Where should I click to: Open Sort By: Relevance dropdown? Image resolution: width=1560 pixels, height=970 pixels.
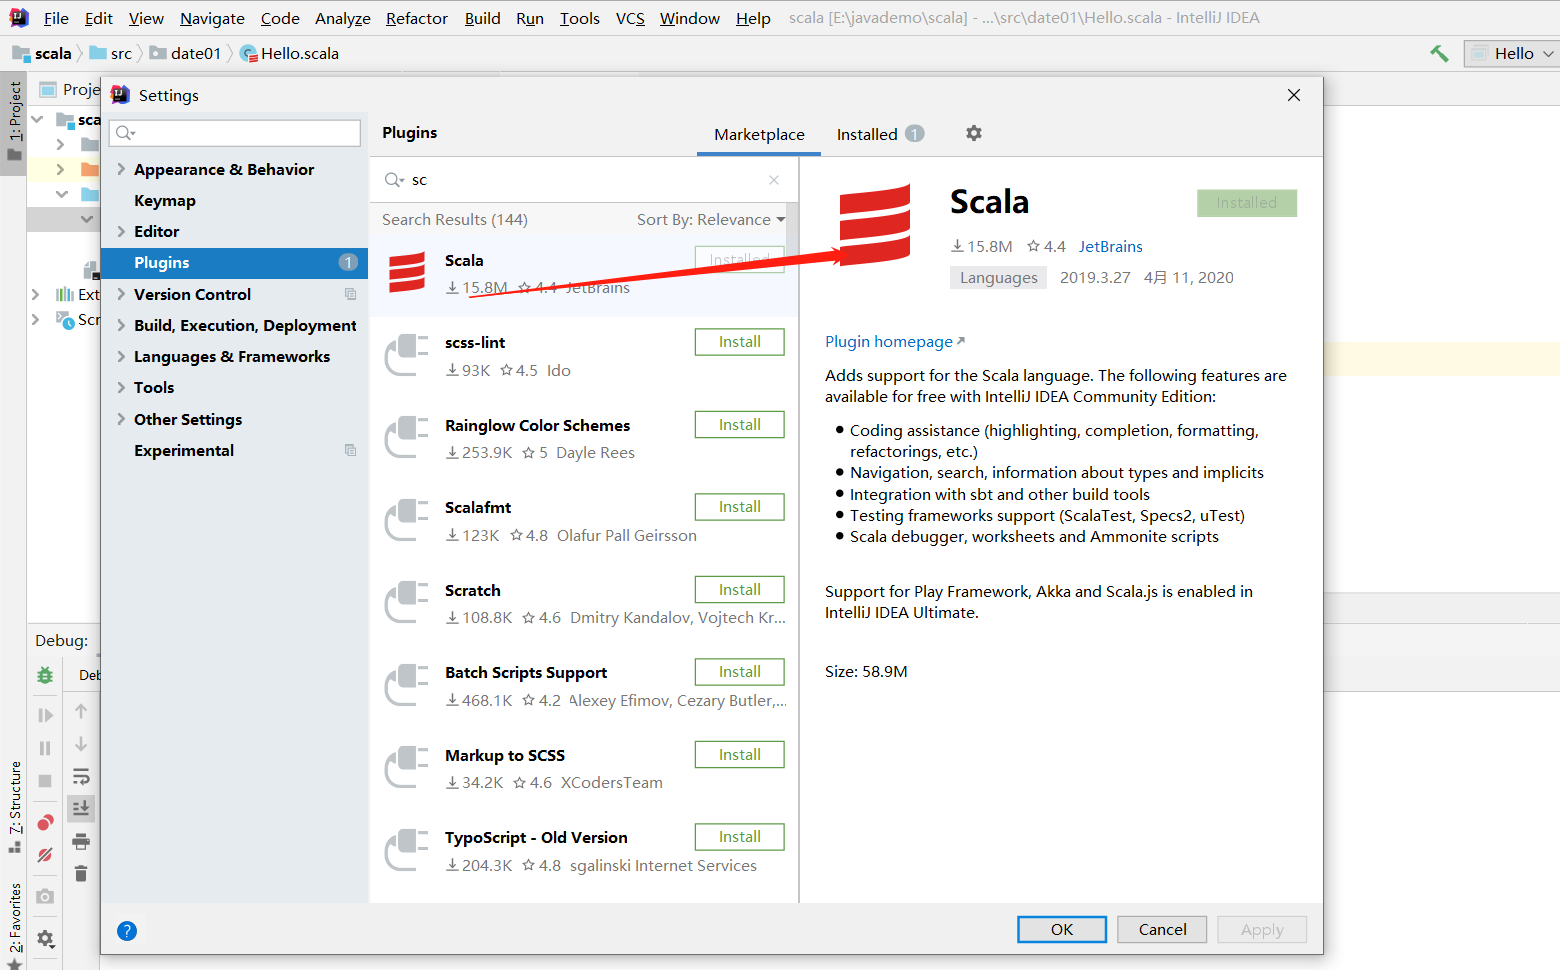[710, 220]
